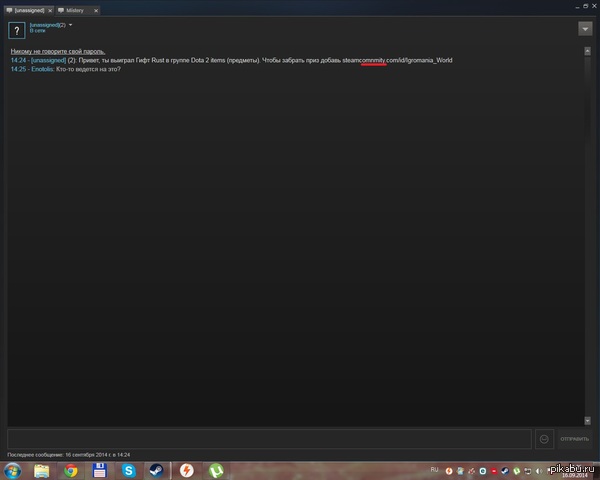Viewport: 600px width, 480px height.
Task: Launch Google Chrome from the taskbar
Action: click(x=70, y=470)
